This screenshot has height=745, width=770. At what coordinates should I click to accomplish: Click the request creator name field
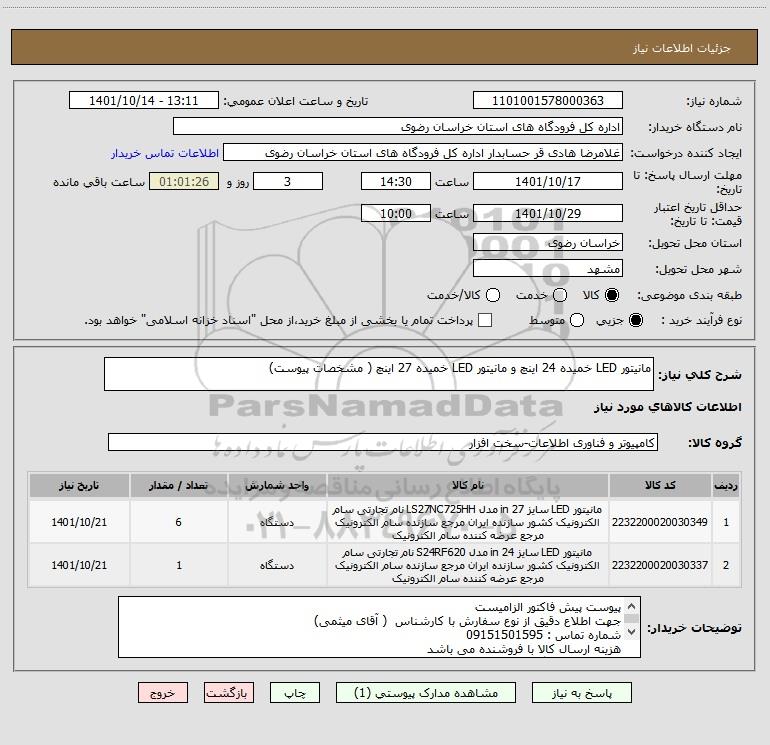423,153
